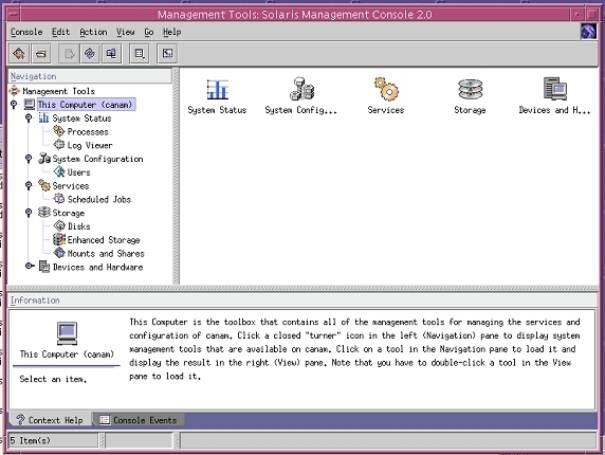Click the Navigation pane header
605x455 pixels.
pos(90,76)
